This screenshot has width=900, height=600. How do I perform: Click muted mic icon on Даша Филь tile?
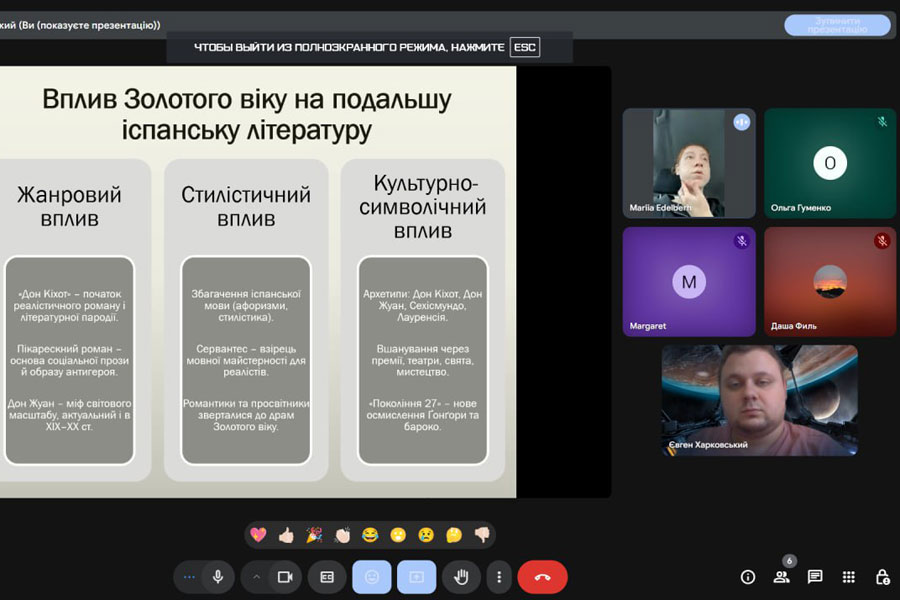882,241
